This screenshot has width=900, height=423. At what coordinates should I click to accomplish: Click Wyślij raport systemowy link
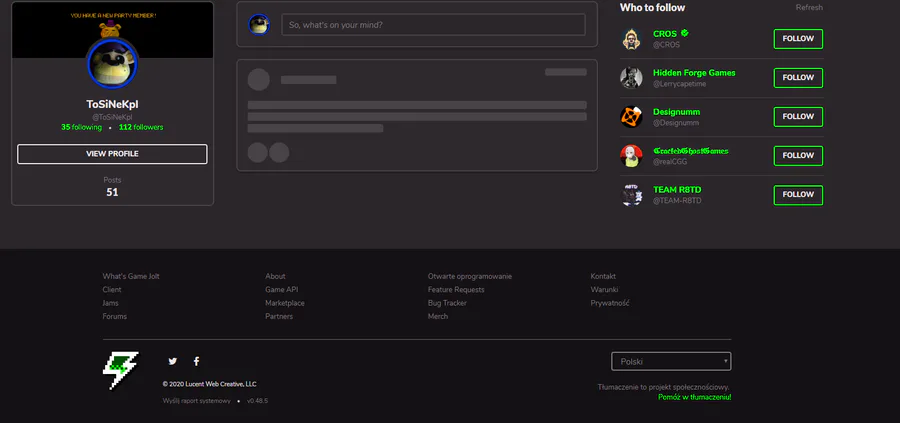pyautogui.click(x=196, y=401)
